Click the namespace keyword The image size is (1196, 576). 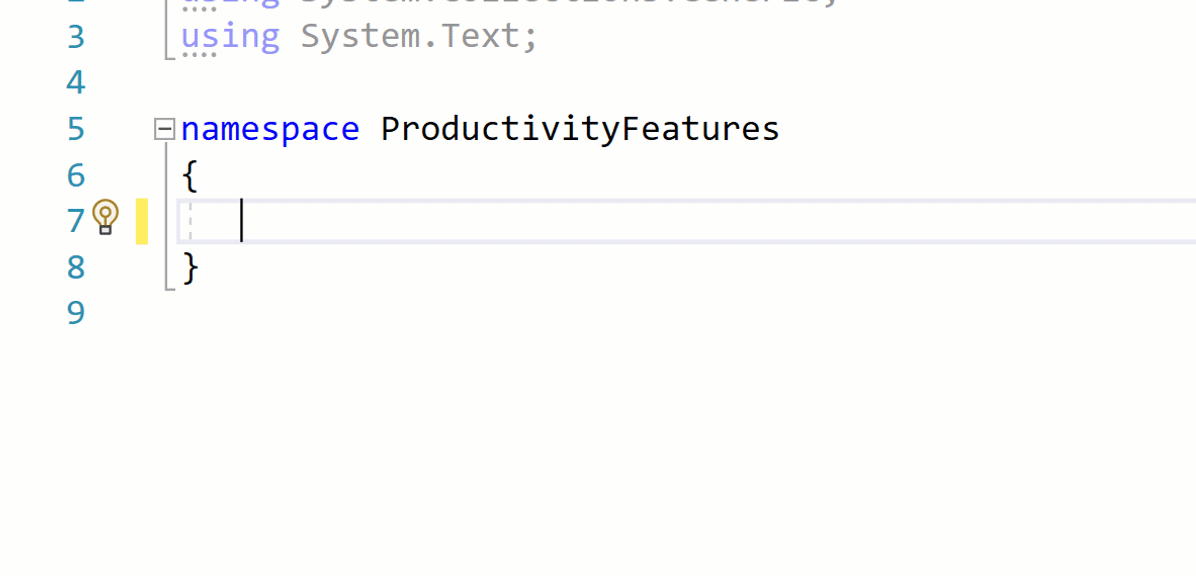point(270,129)
